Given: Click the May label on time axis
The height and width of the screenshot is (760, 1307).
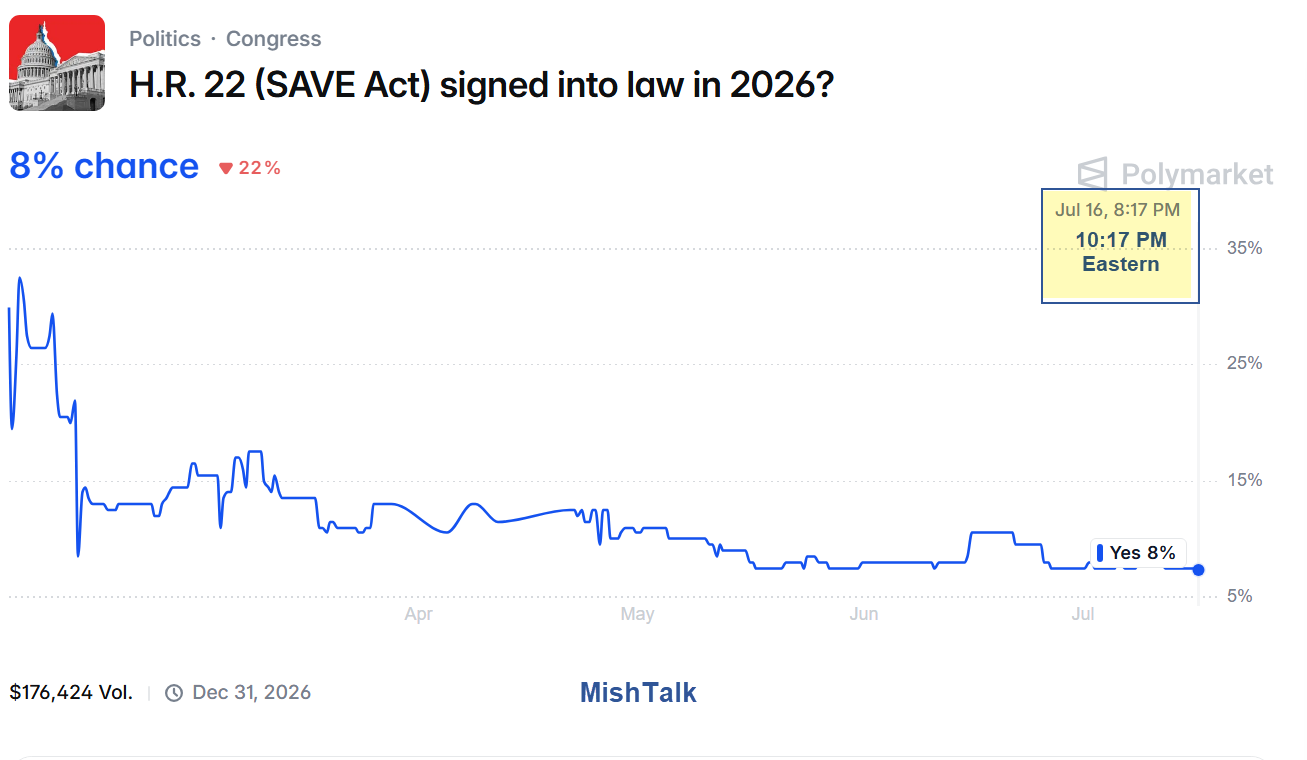Looking at the screenshot, I should (637, 614).
